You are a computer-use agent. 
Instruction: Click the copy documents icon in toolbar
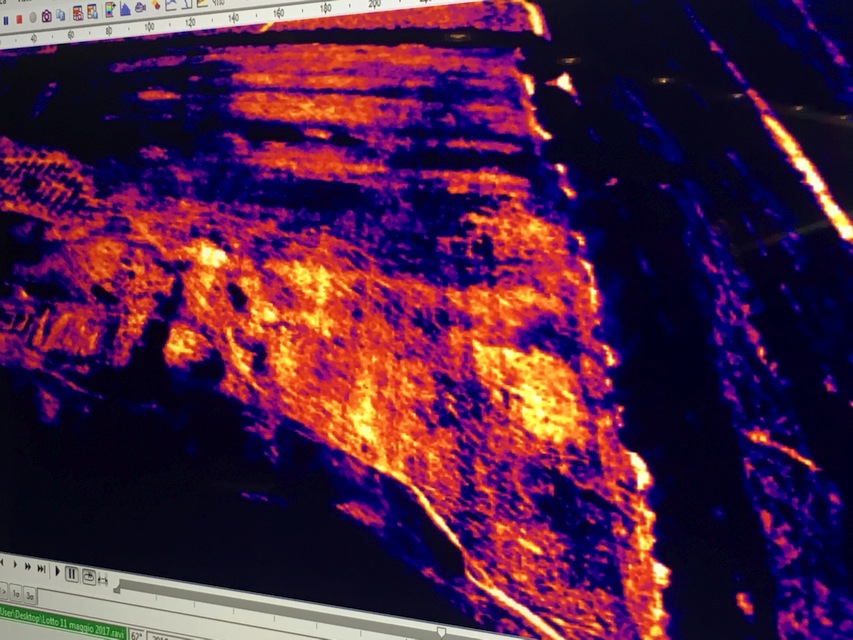tap(60, 15)
